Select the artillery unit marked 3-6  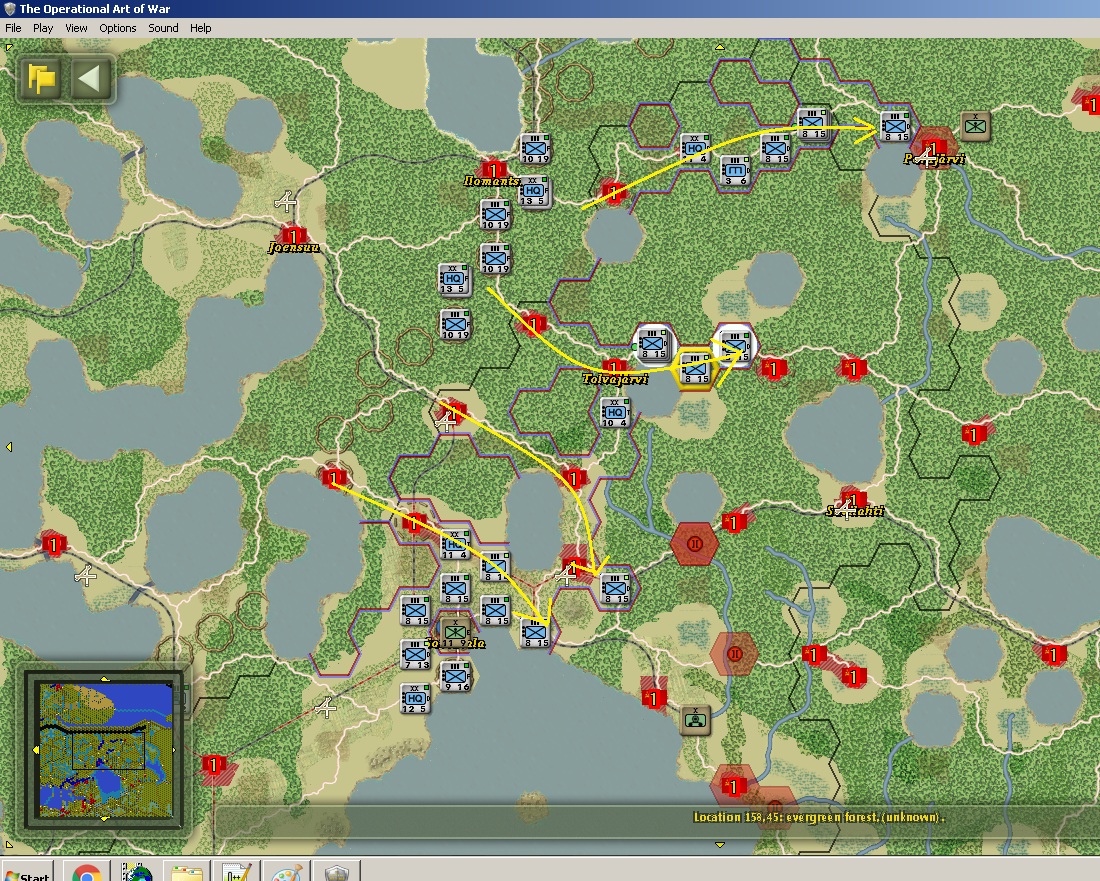pos(735,170)
